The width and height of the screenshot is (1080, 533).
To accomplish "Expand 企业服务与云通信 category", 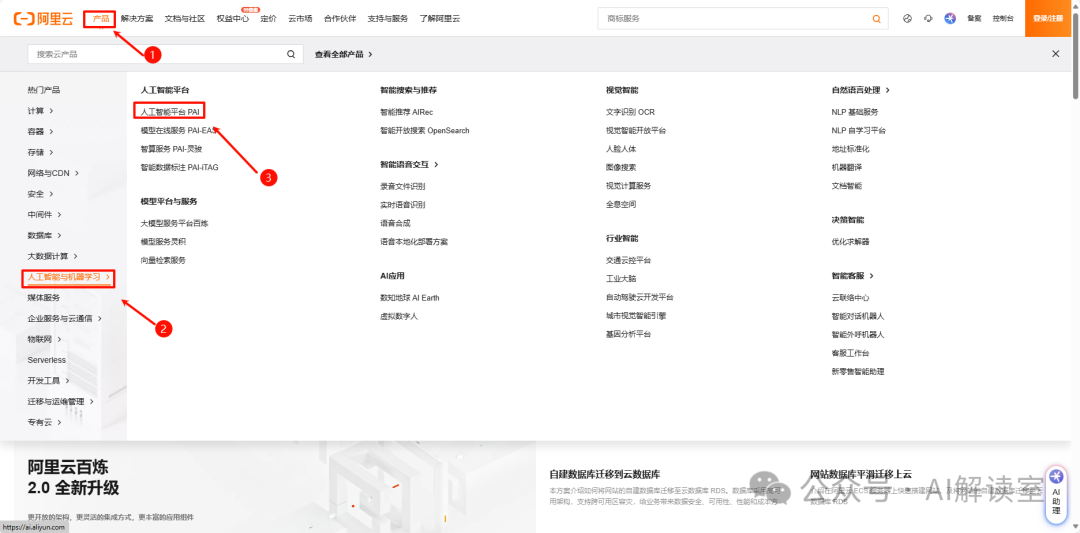I will click(65, 318).
